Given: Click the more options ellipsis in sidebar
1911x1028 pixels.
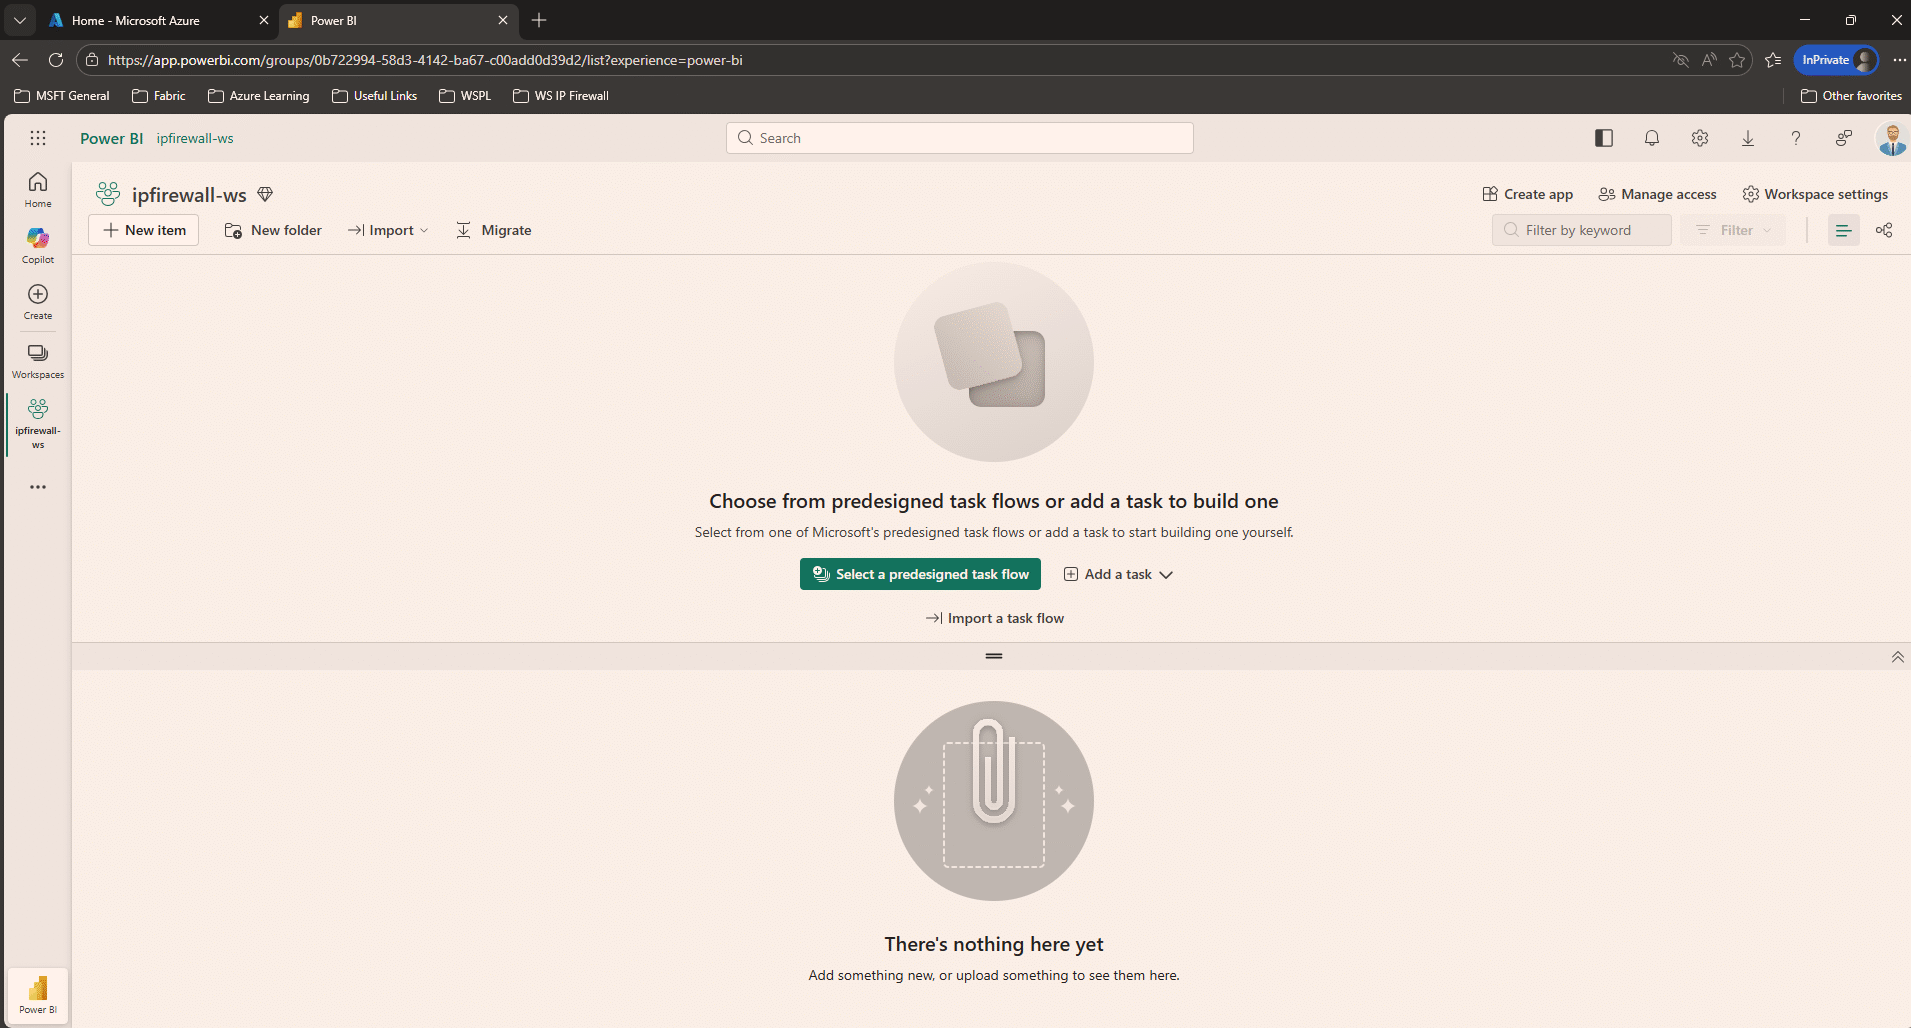Looking at the screenshot, I should tap(37, 487).
